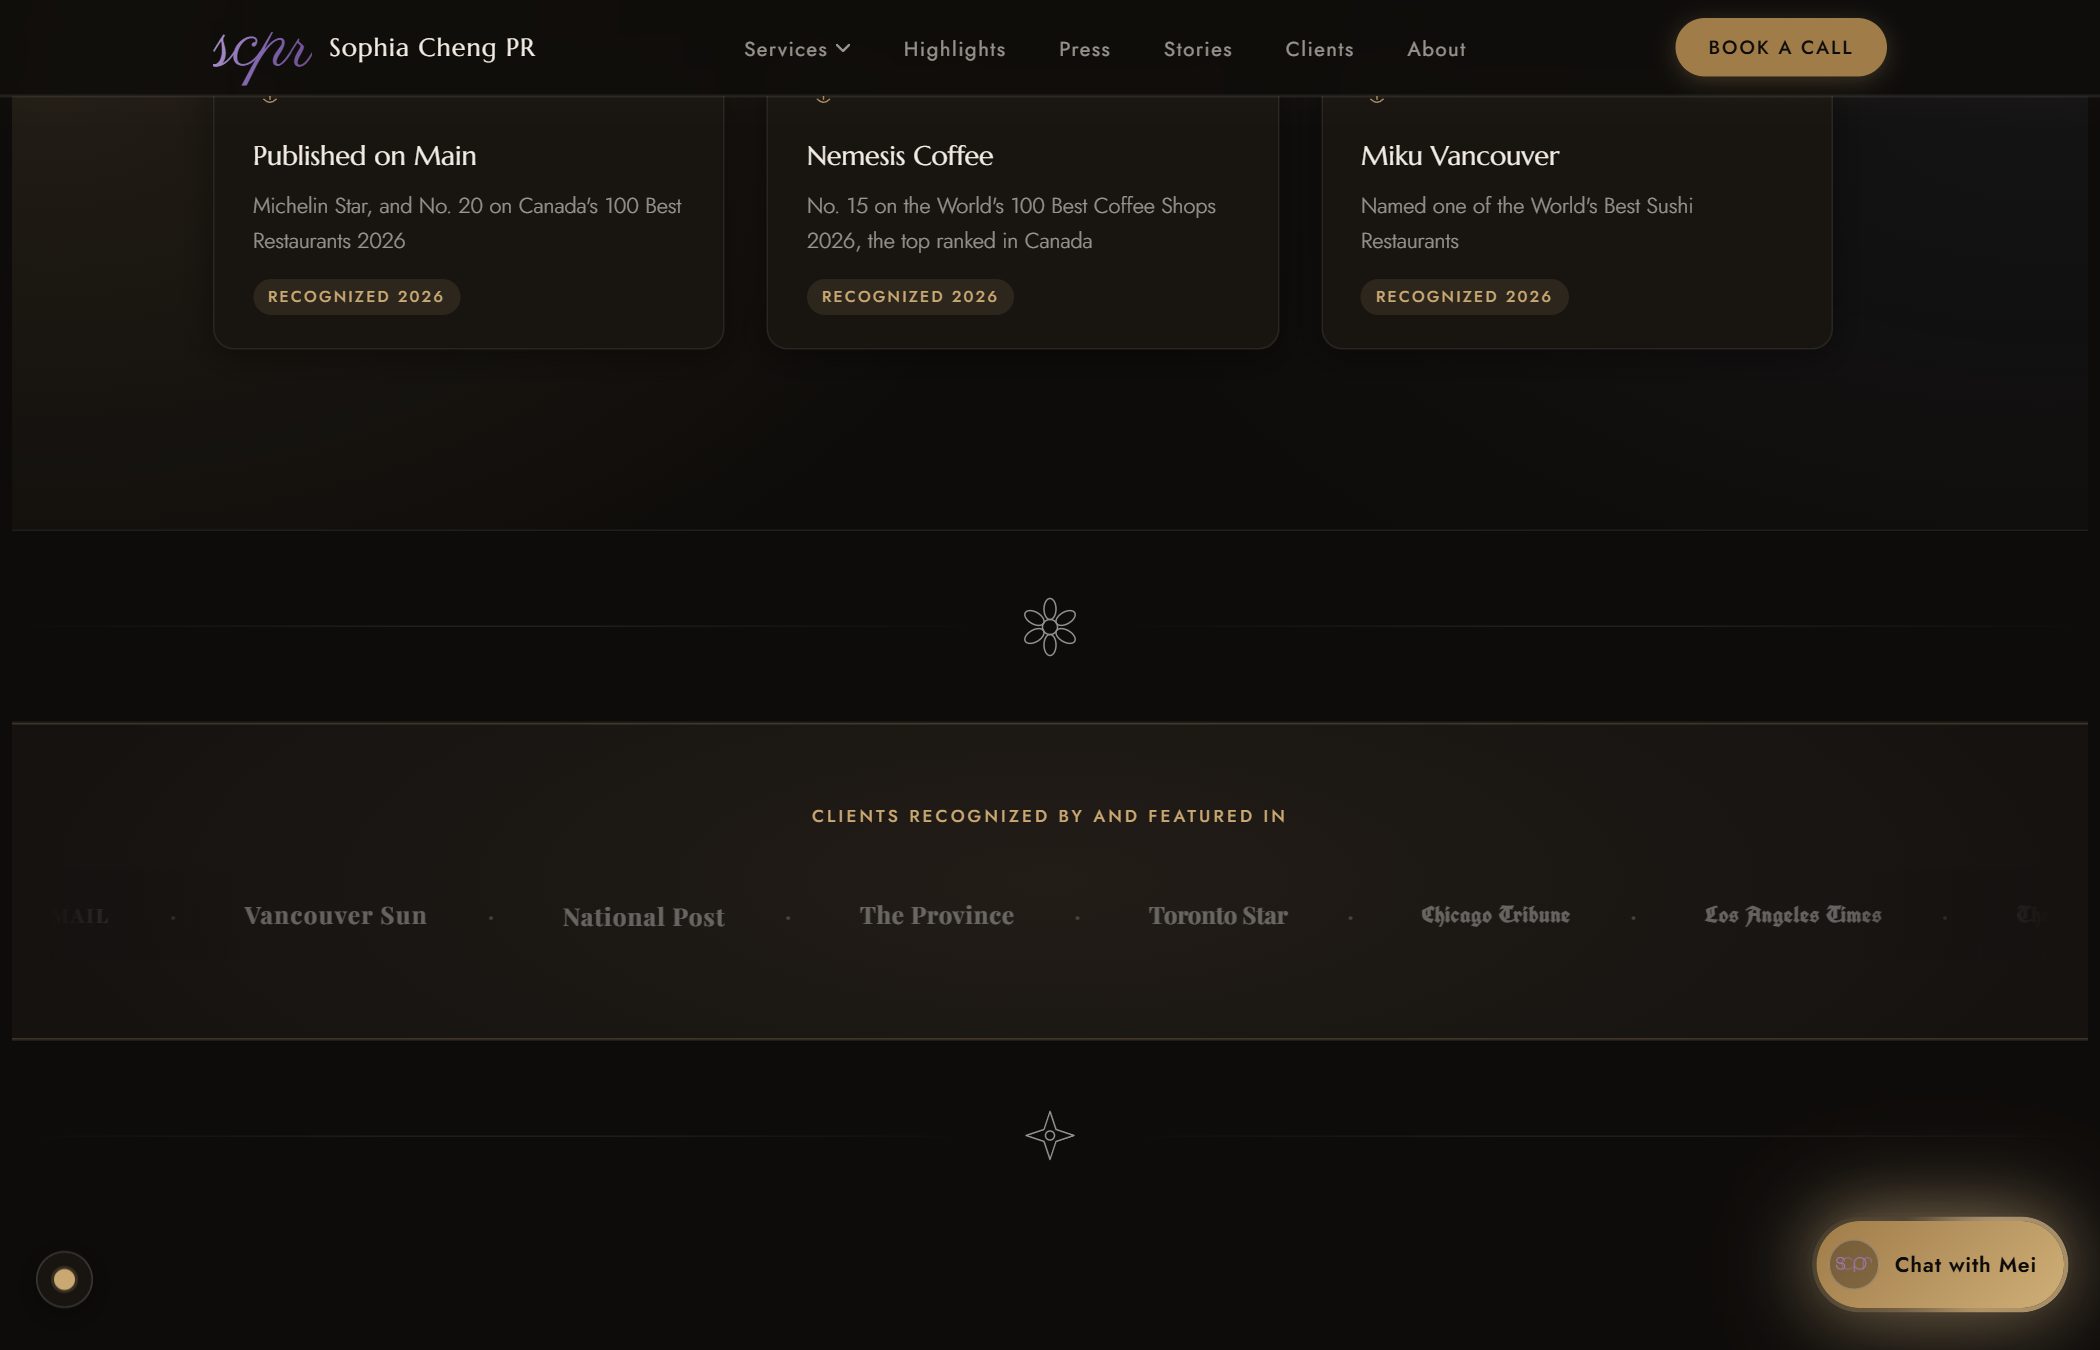Click the National Post logo

(x=643, y=917)
